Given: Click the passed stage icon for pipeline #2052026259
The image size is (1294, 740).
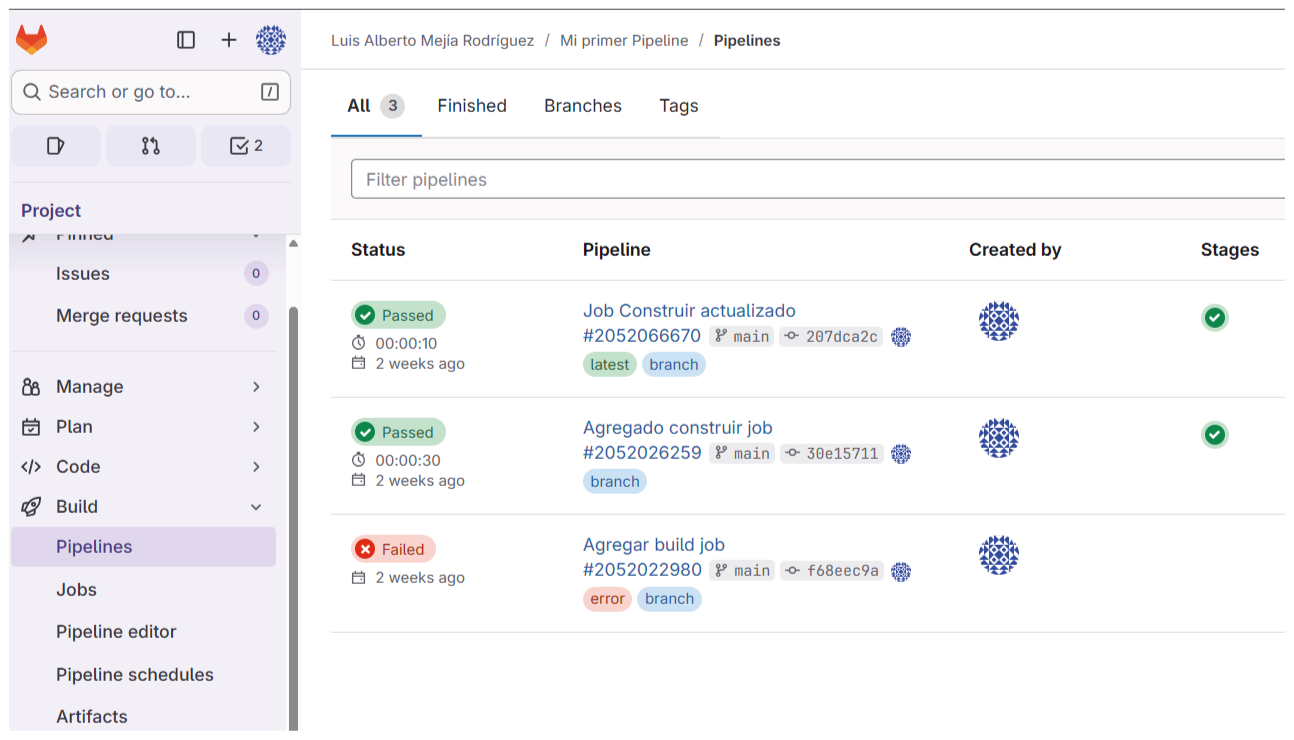Looking at the screenshot, I should coord(1214,435).
